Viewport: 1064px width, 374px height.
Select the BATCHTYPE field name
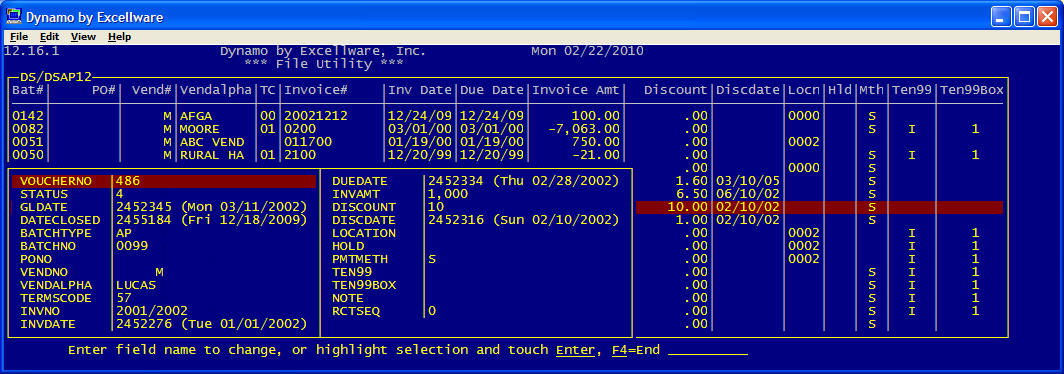click(x=56, y=233)
